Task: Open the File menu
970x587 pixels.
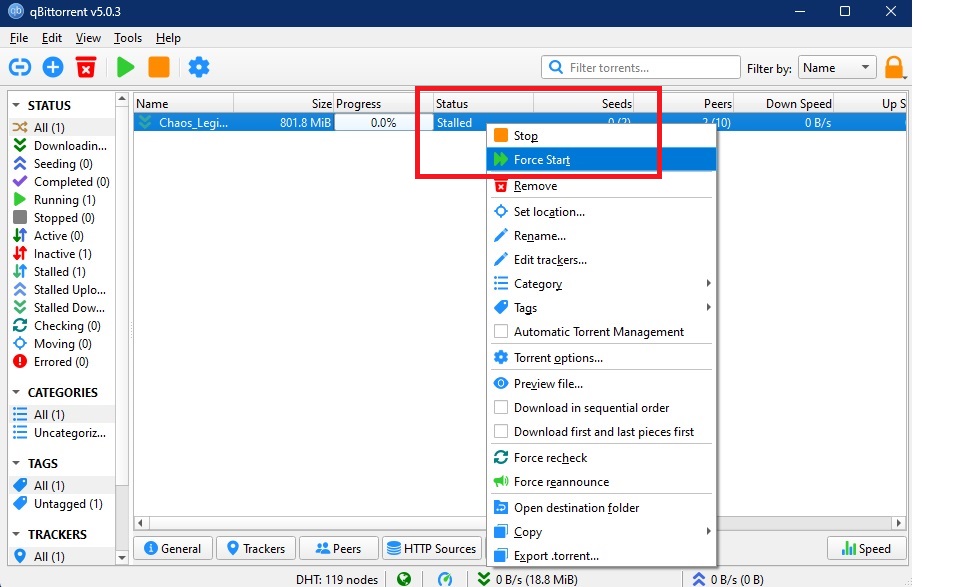Action: coord(19,38)
